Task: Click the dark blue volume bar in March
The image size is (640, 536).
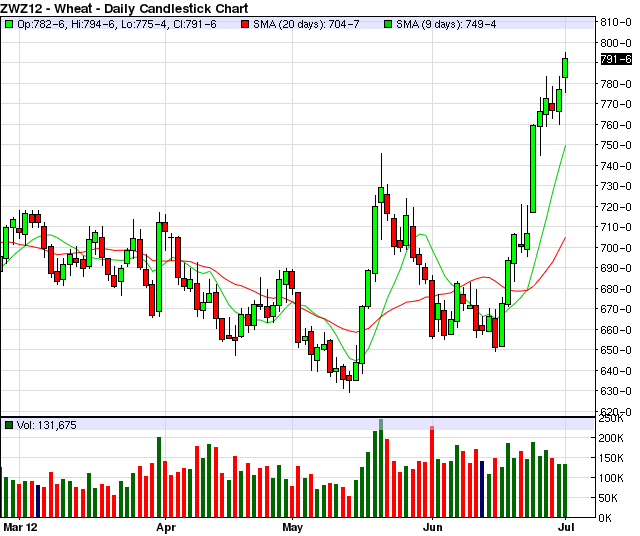Action: point(38,501)
